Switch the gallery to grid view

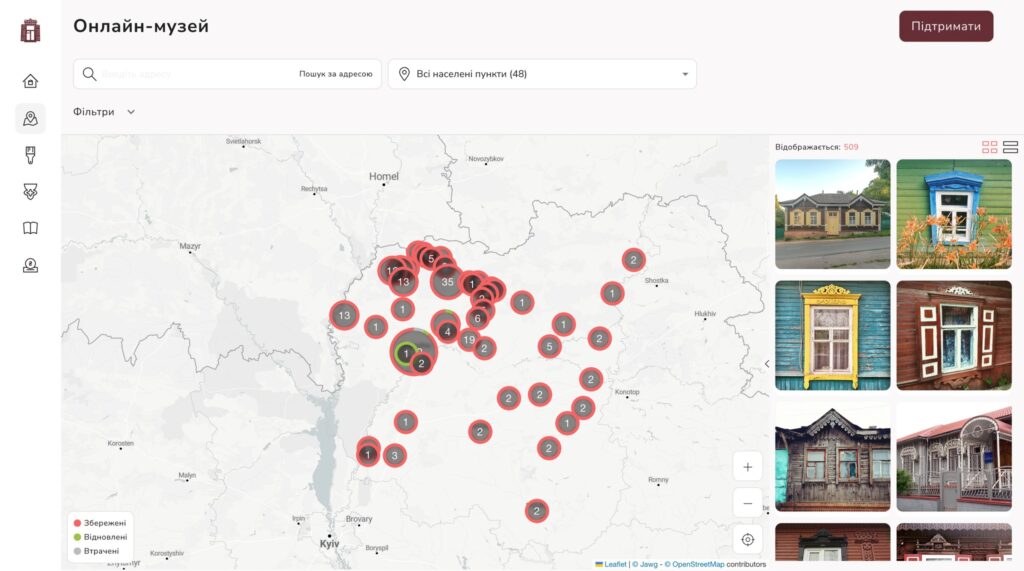[989, 147]
